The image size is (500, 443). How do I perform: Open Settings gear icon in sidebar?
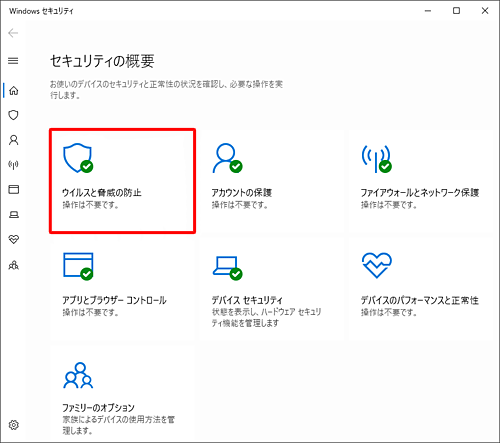coord(14,425)
